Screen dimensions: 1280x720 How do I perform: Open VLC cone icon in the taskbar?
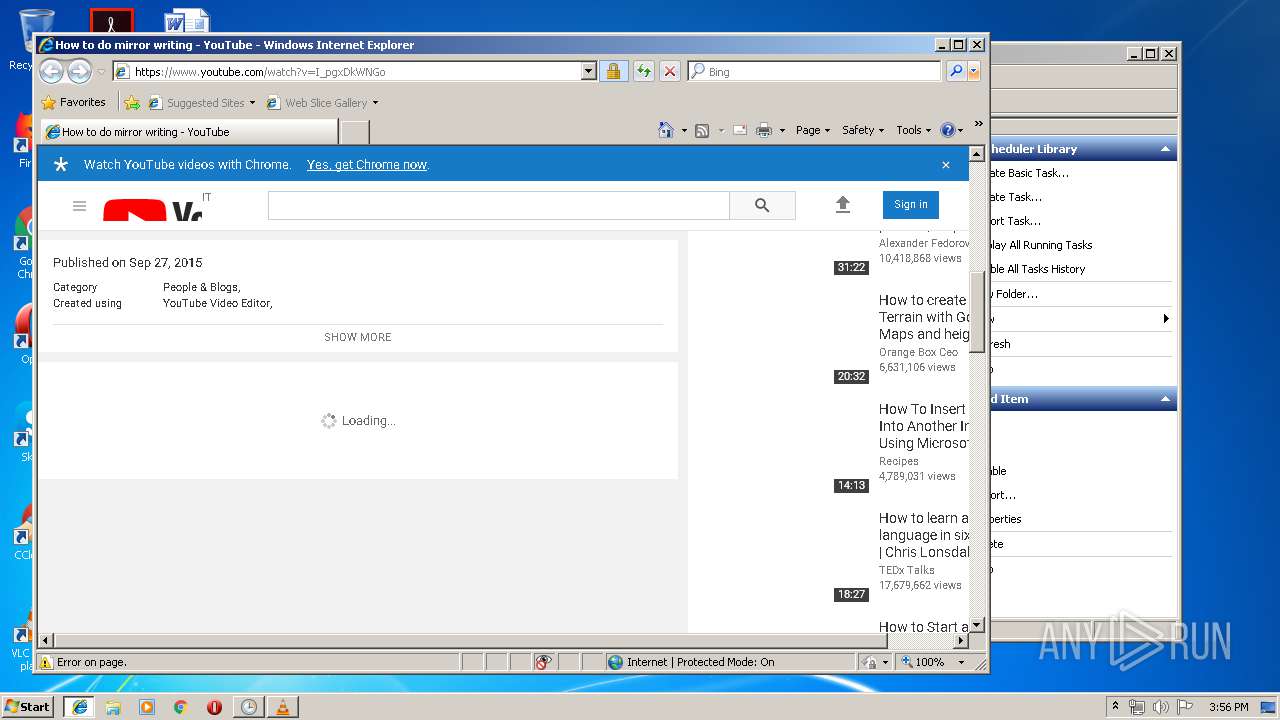pos(282,706)
